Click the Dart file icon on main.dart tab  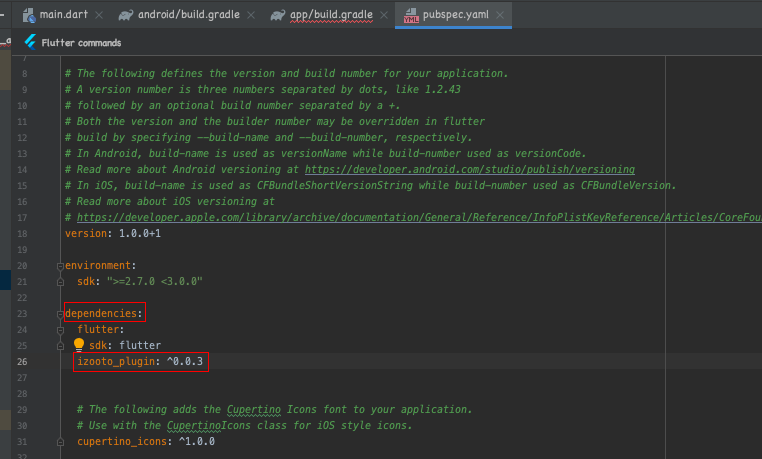[x=29, y=15]
